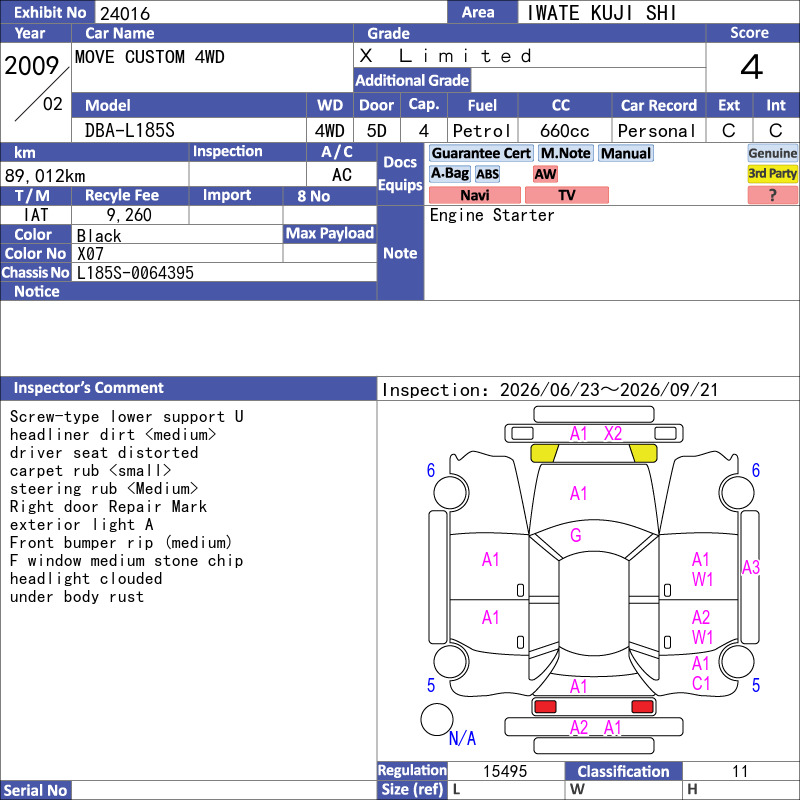
Task: Click the red TV badge
Action: pos(567,195)
